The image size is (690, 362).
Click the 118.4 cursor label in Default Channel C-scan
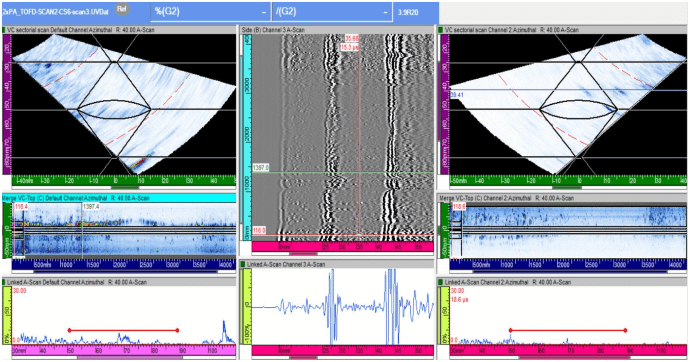[x=21, y=206]
